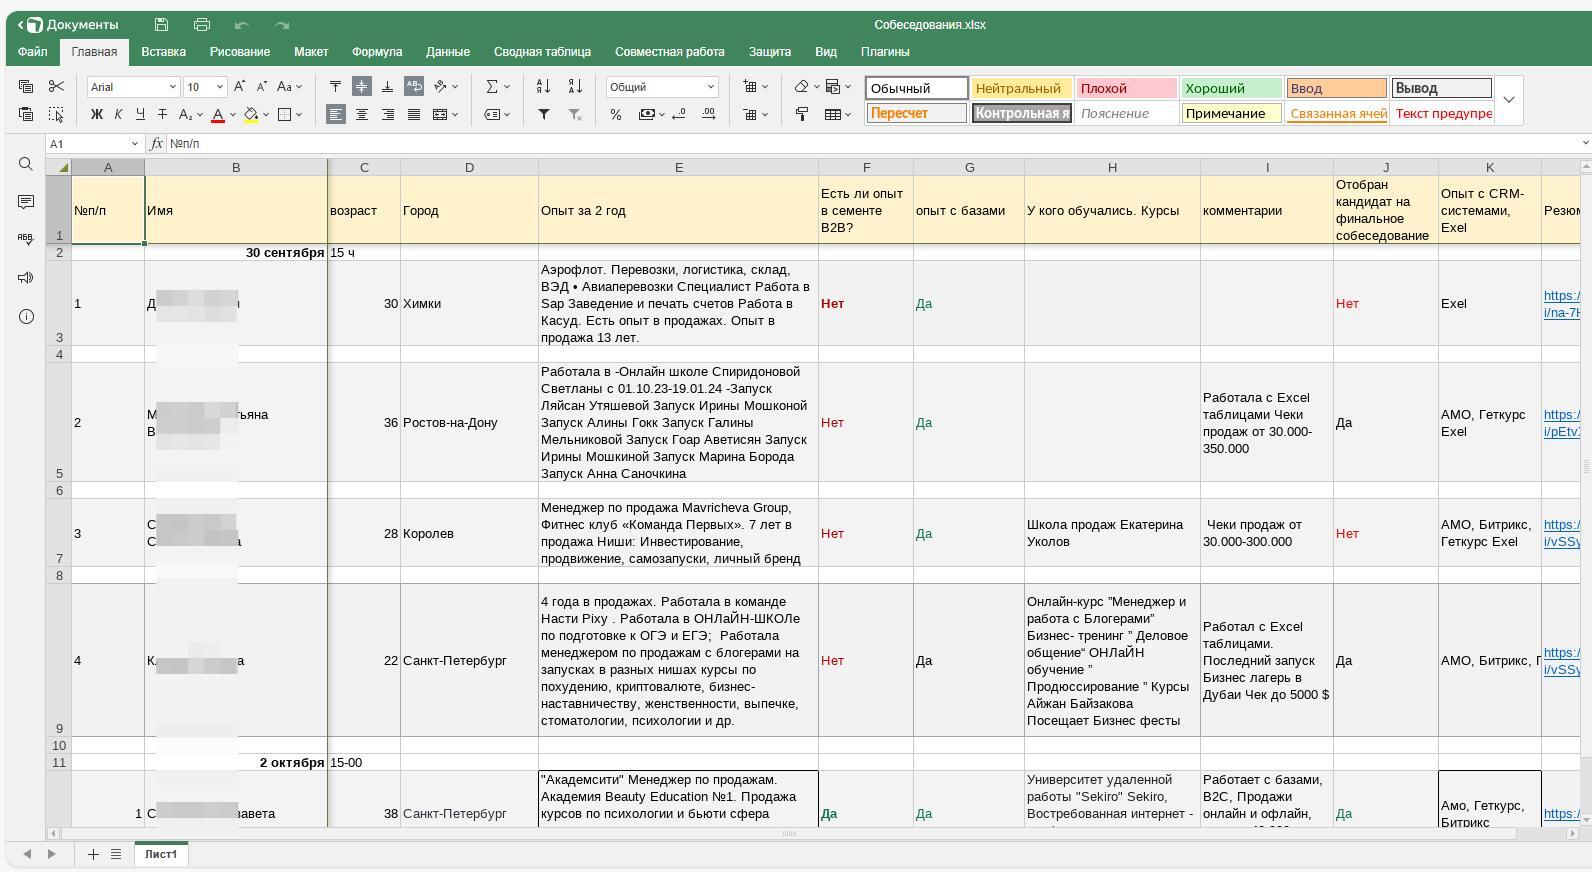Screen dimensions: 1592x872
Task: Click the increase decimal icon
Action: (709, 115)
